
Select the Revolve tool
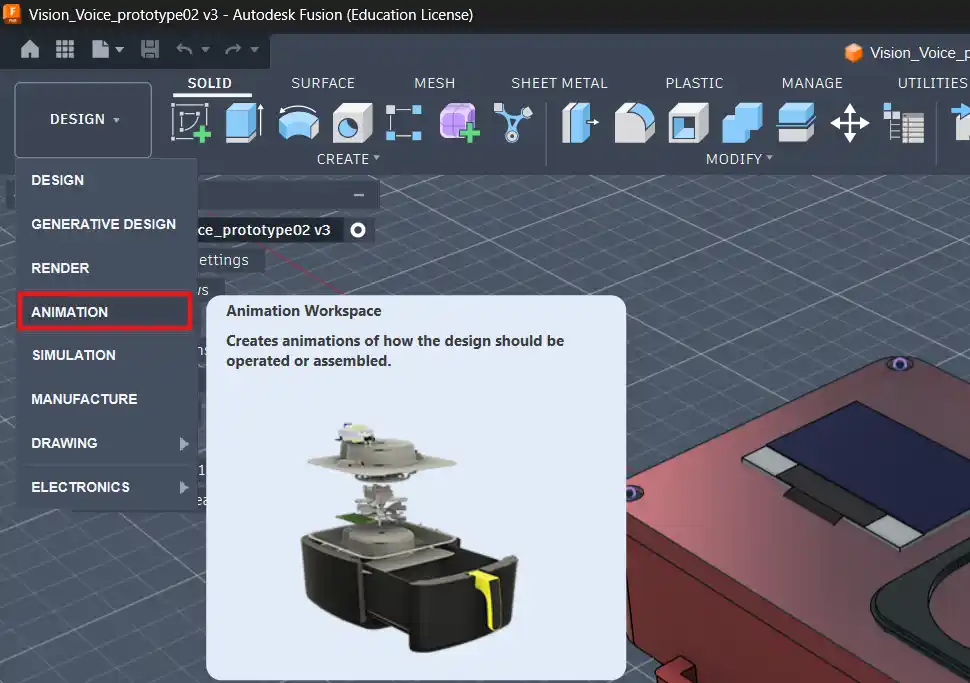click(298, 122)
